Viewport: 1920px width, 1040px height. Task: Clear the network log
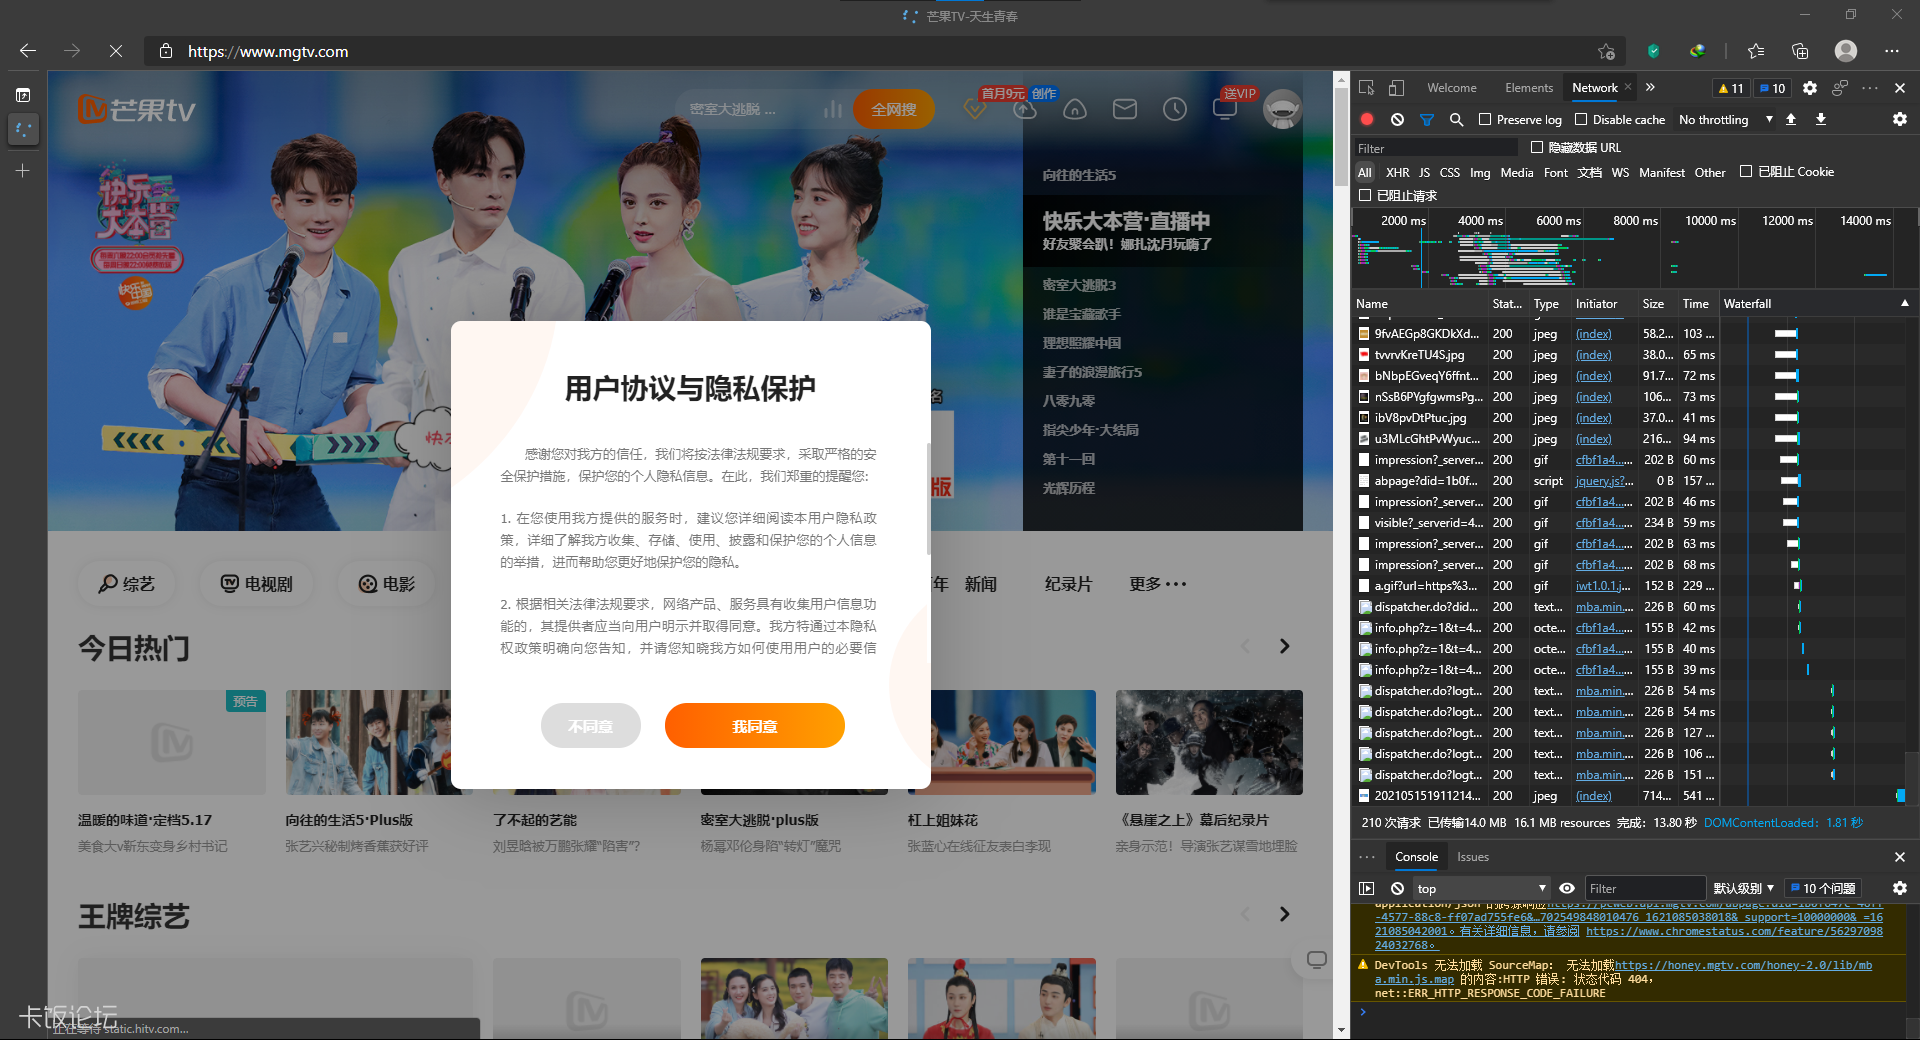[x=1397, y=119]
